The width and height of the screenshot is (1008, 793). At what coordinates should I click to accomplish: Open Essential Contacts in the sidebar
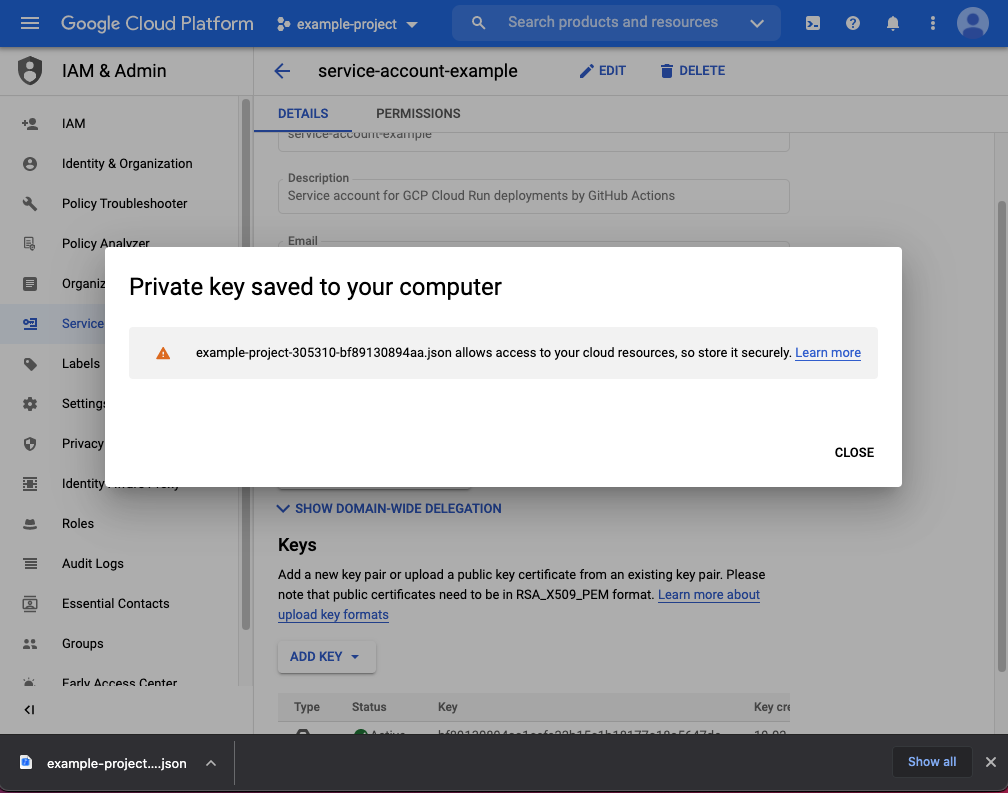click(x=116, y=603)
